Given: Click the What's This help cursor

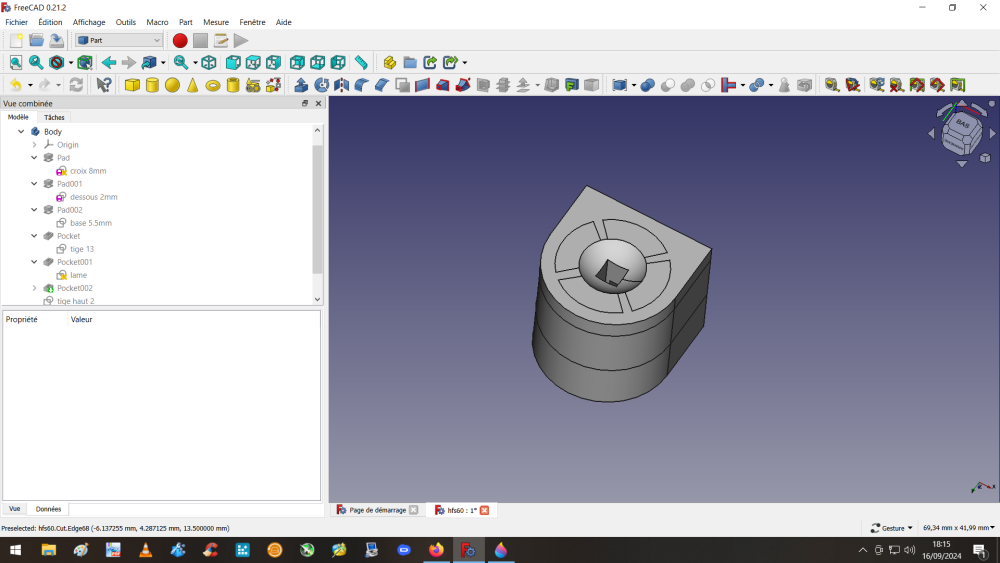Looking at the screenshot, I should pos(103,85).
